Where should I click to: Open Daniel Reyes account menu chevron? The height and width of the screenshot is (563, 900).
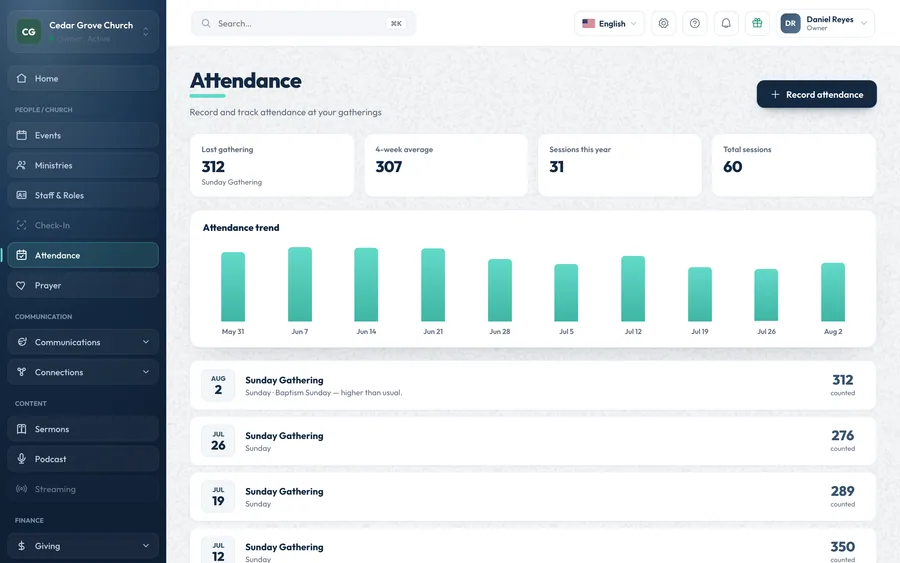point(863,24)
